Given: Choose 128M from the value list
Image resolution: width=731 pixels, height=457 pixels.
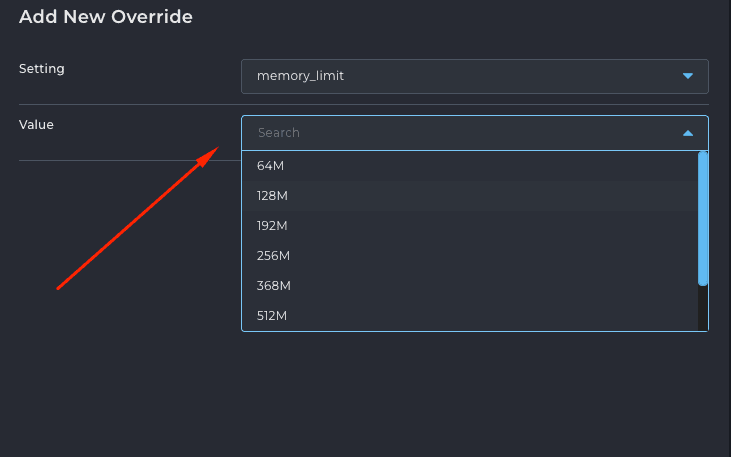Looking at the screenshot, I should coord(469,196).
